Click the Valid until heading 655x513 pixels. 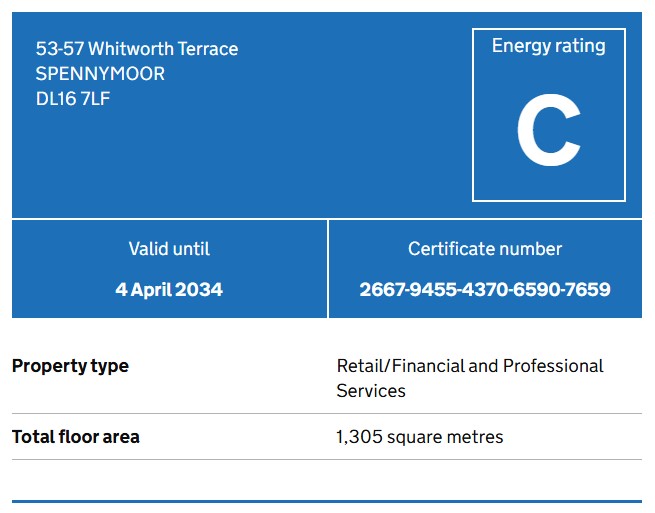169,249
